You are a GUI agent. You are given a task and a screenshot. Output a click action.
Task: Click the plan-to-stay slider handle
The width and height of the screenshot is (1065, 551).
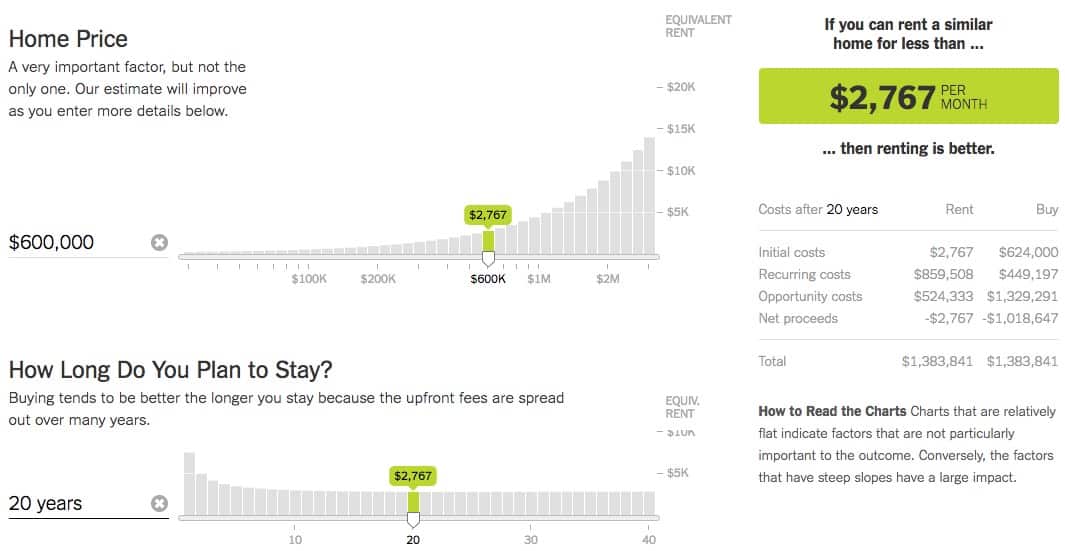pos(413,518)
